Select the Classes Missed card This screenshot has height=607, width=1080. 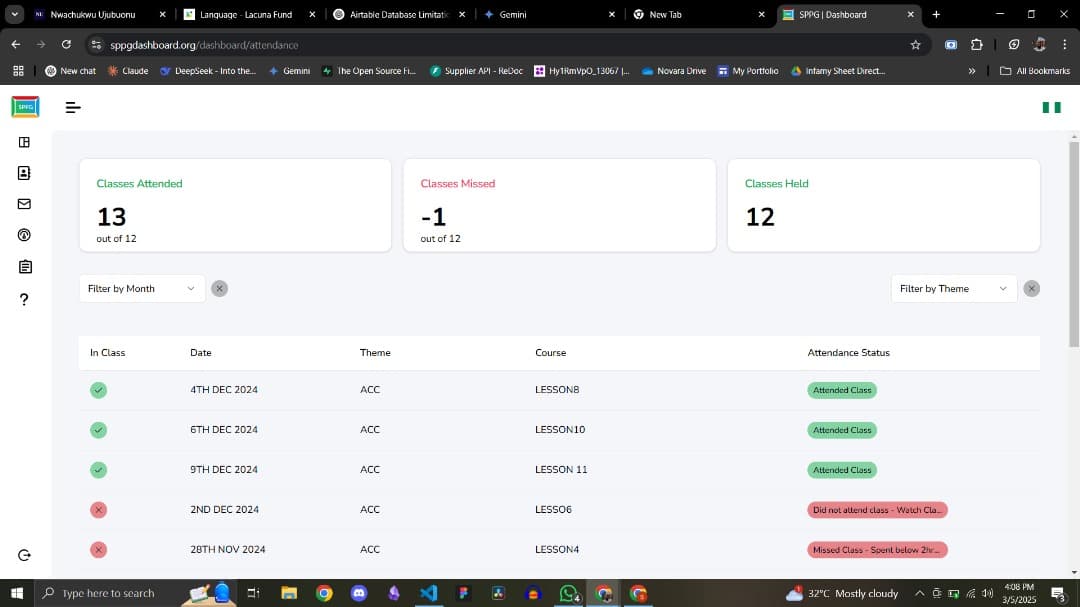click(559, 205)
